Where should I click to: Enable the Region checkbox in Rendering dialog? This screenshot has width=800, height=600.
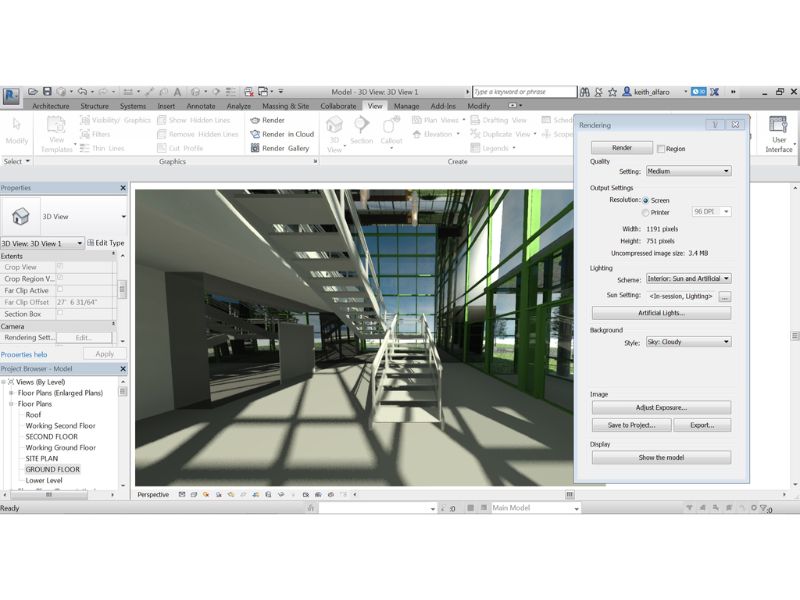coord(661,148)
